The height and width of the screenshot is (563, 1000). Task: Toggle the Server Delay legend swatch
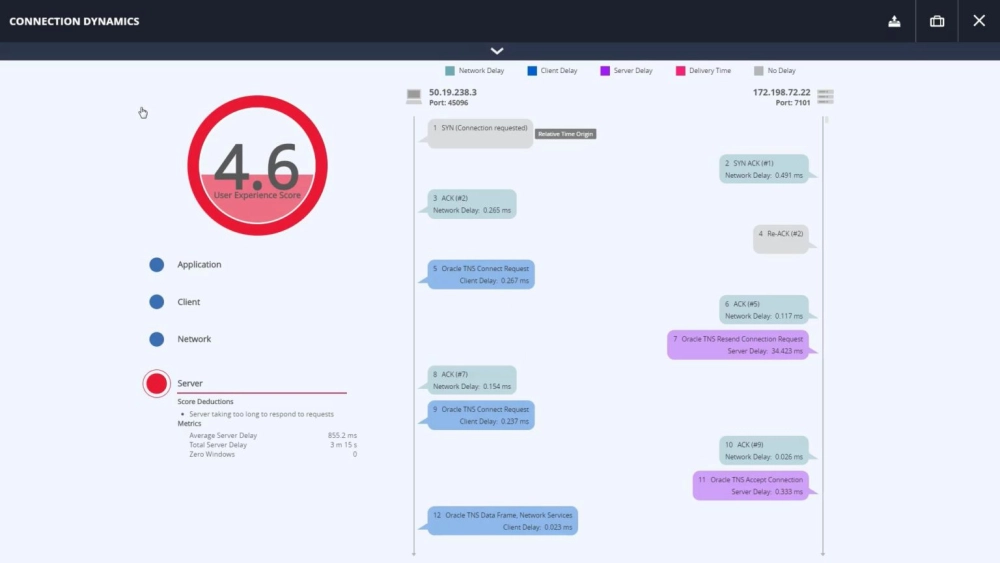605,71
